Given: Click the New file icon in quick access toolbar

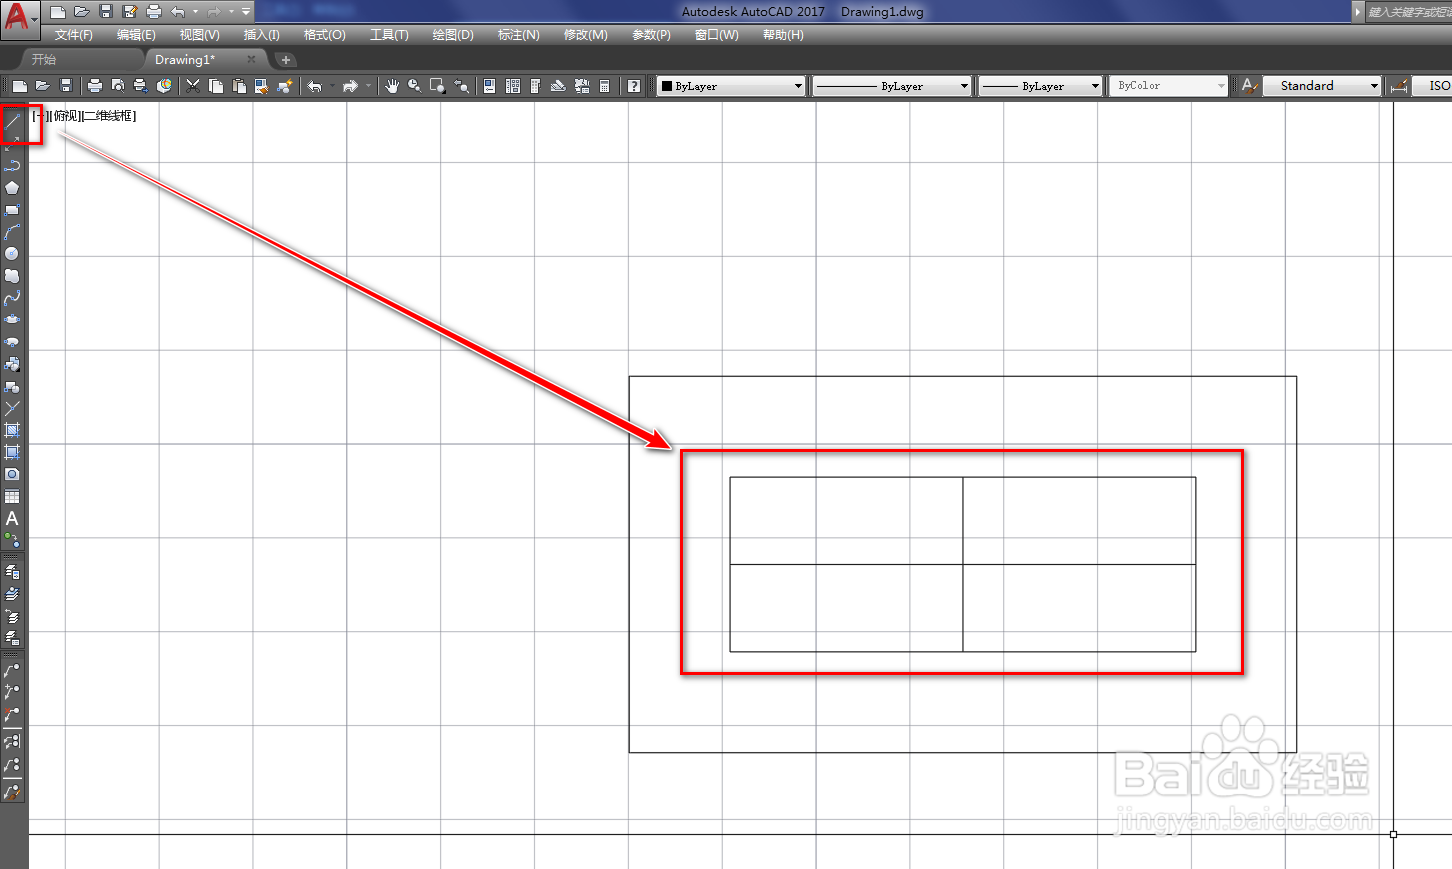Looking at the screenshot, I should coord(57,12).
